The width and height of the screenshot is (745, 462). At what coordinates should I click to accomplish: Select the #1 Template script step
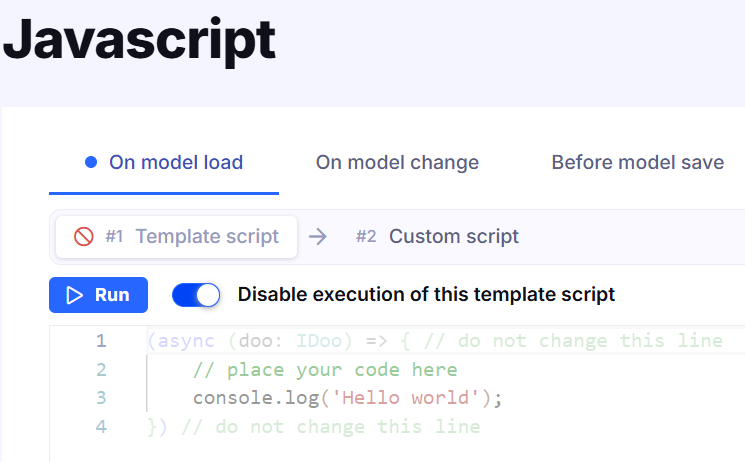(176, 237)
